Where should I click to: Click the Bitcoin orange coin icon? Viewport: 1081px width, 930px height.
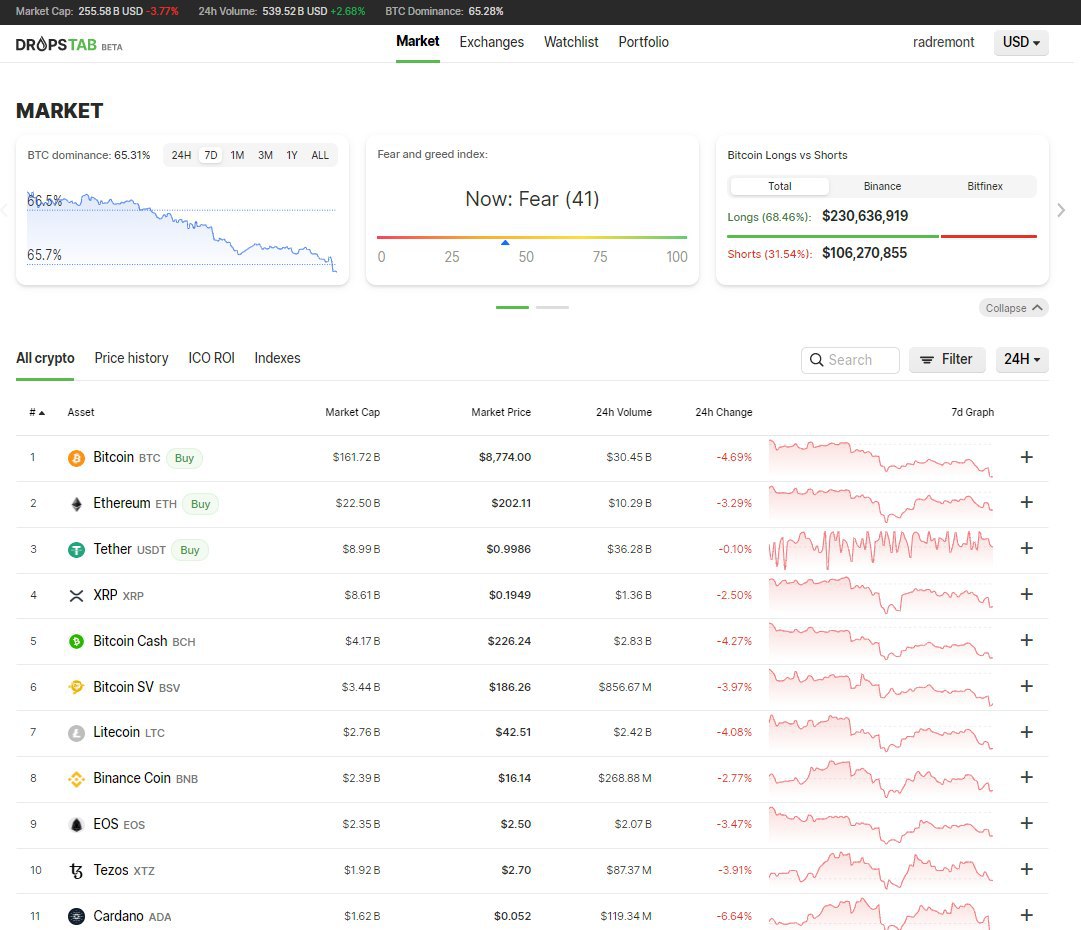76,458
